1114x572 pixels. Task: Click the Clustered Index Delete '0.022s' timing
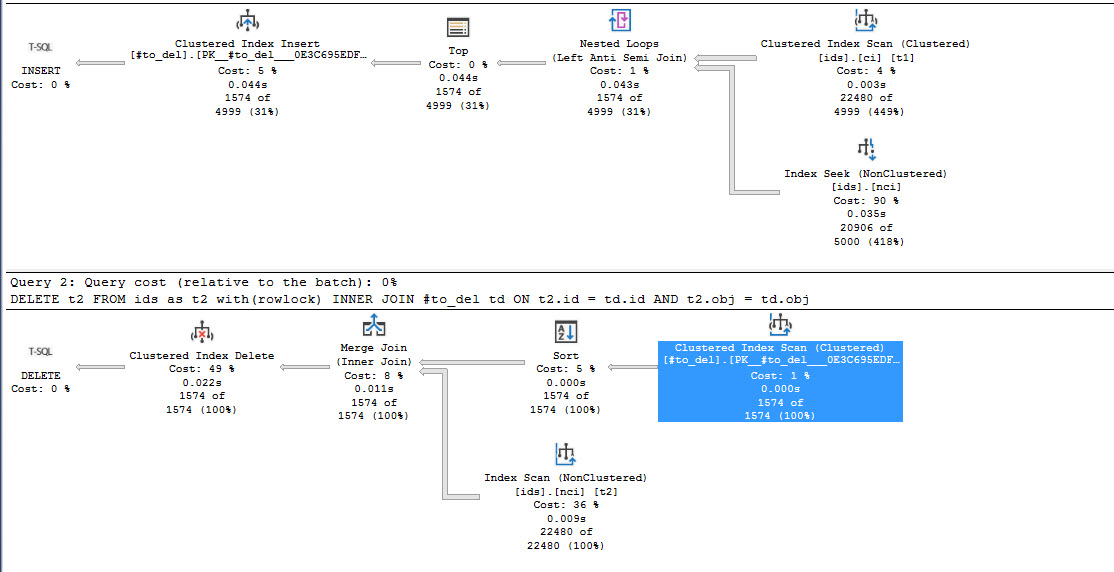[202, 382]
